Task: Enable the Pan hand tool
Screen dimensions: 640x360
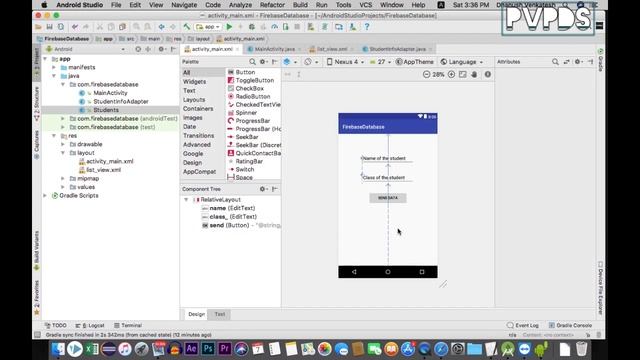Action: click(474, 74)
